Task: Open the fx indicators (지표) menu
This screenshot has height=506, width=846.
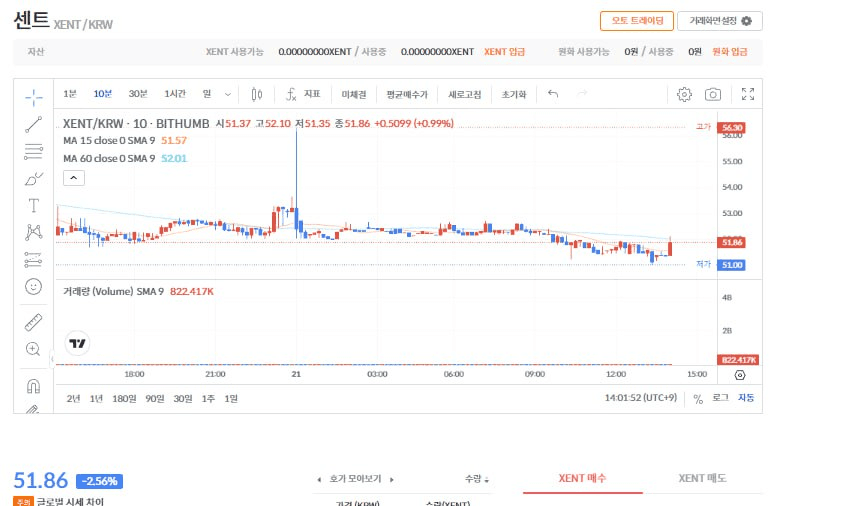Action: click(x=303, y=94)
